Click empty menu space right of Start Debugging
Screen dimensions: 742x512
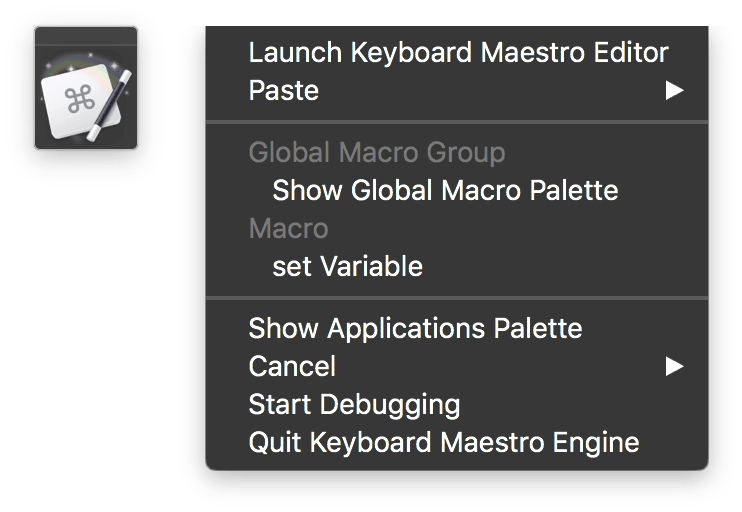click(580, 404)
